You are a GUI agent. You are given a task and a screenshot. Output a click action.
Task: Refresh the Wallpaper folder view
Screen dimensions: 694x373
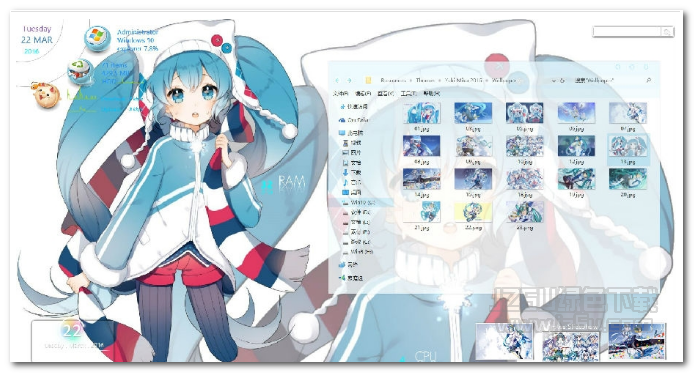click(562, 81)
